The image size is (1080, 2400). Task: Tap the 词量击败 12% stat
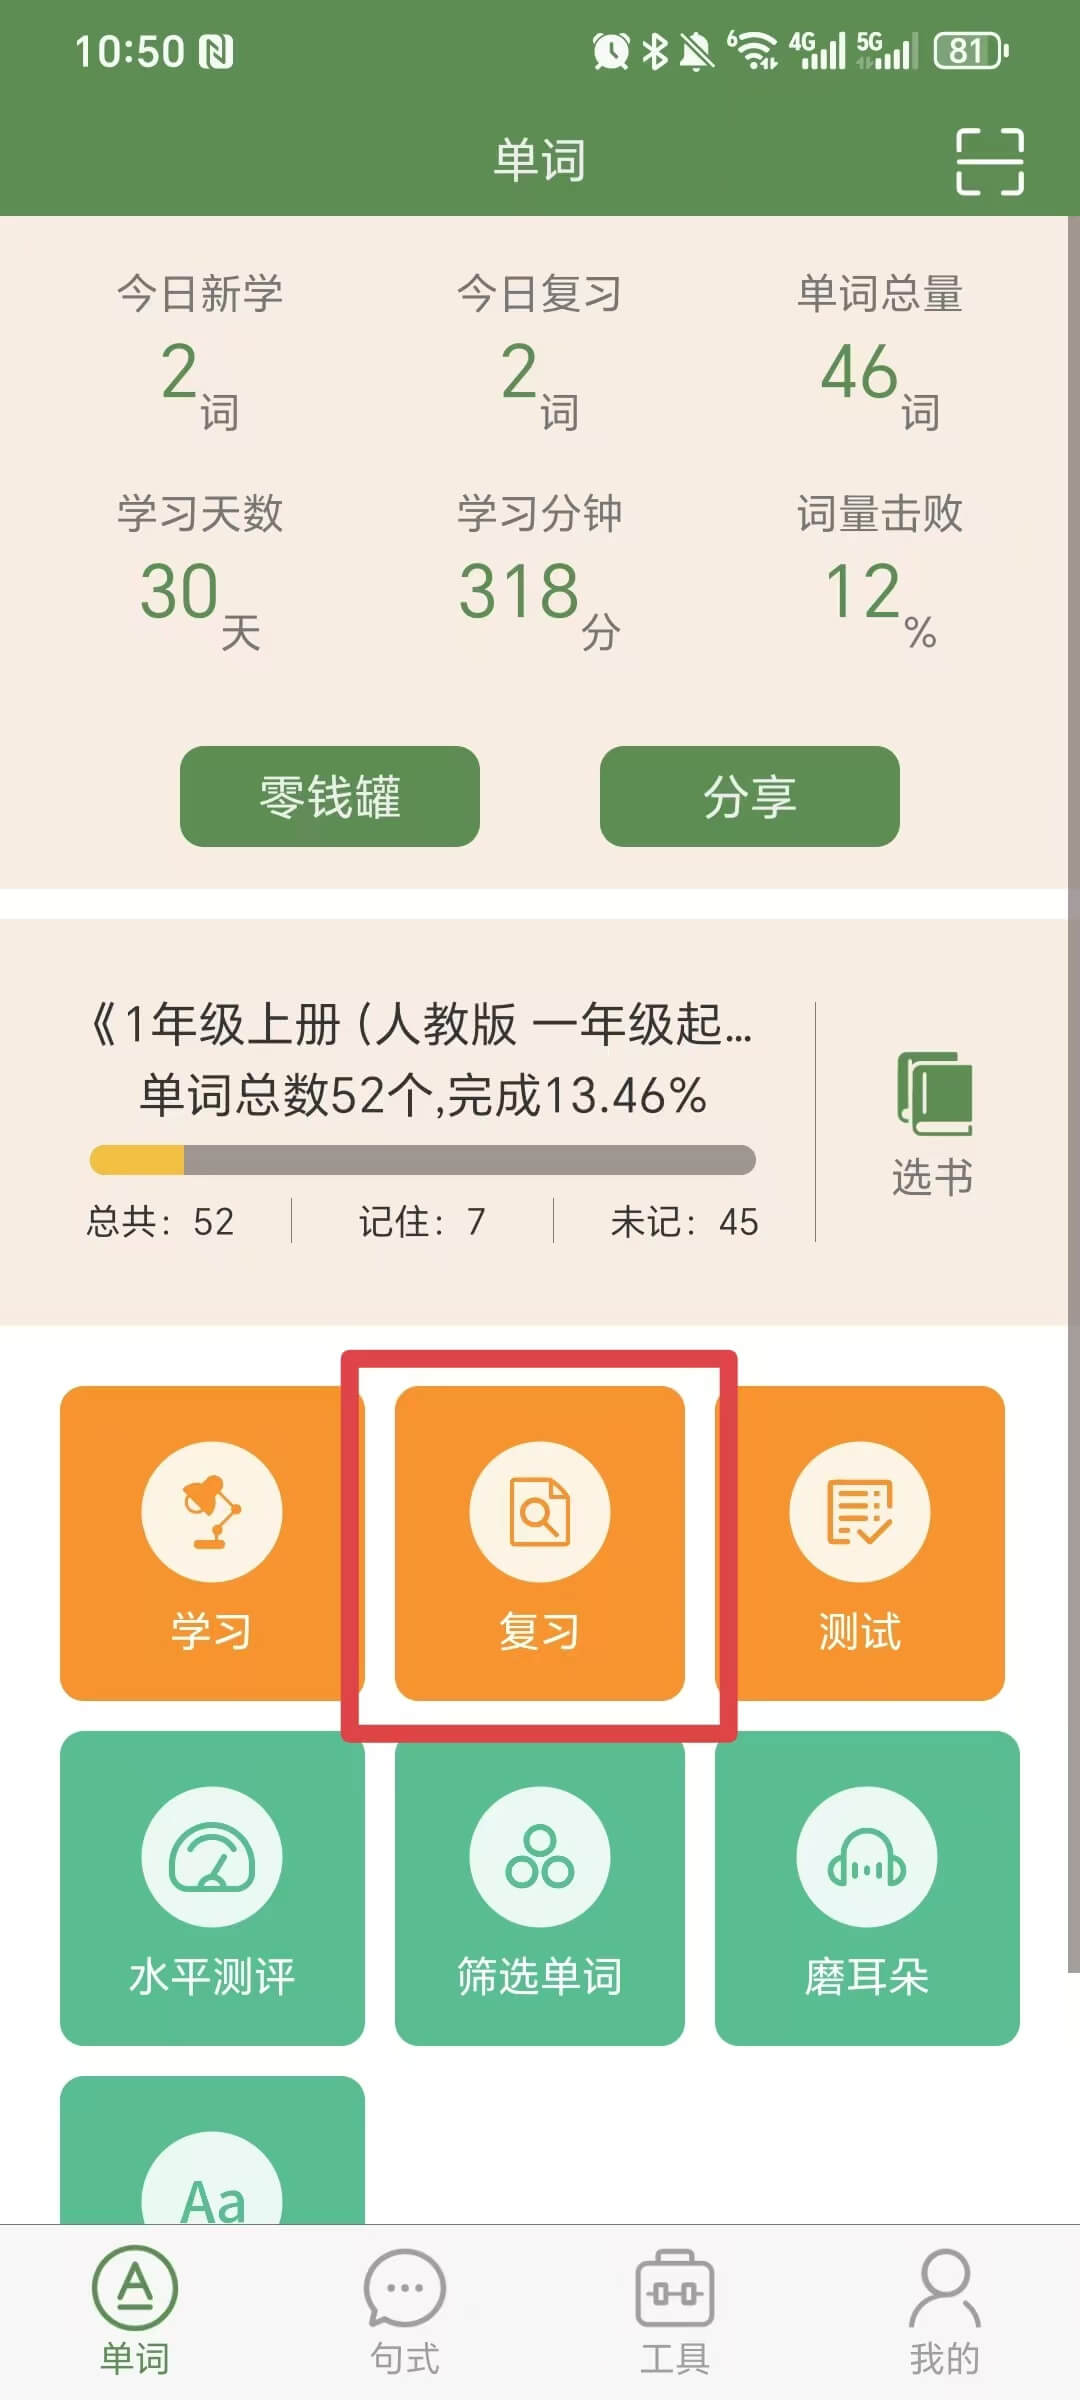click(880, 570)
